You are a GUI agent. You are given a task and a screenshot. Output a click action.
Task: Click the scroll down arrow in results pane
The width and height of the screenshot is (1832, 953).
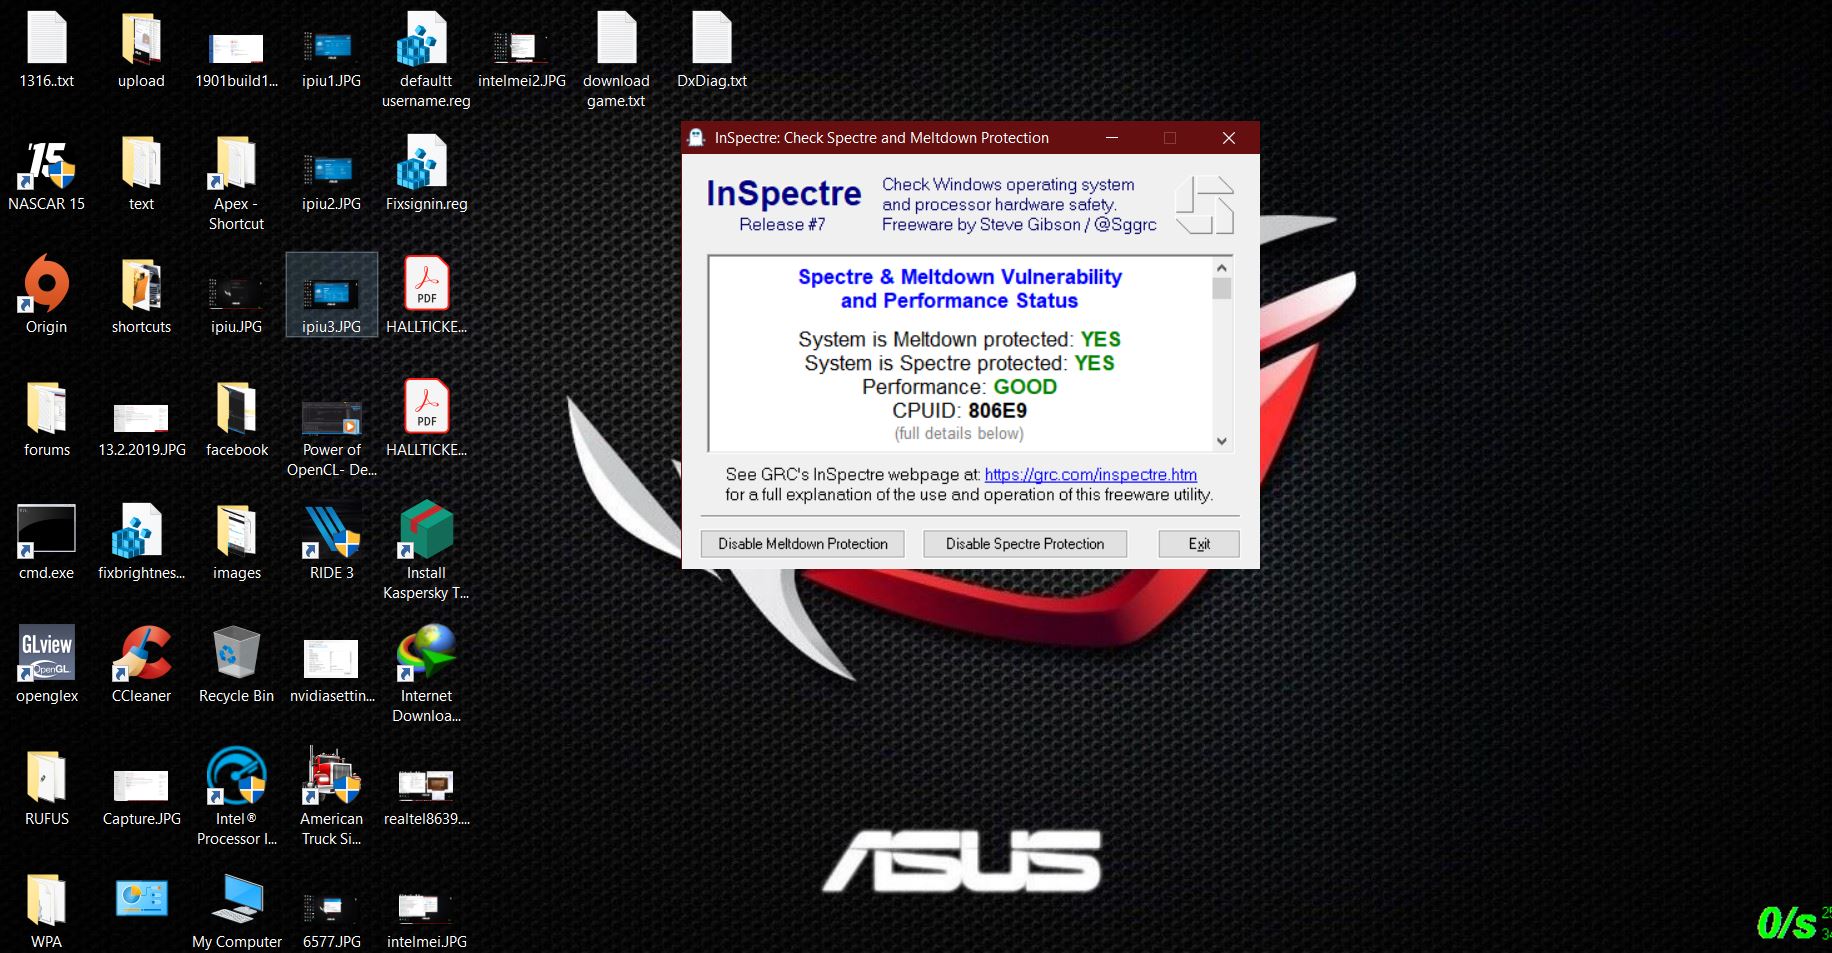point(1221,441)
